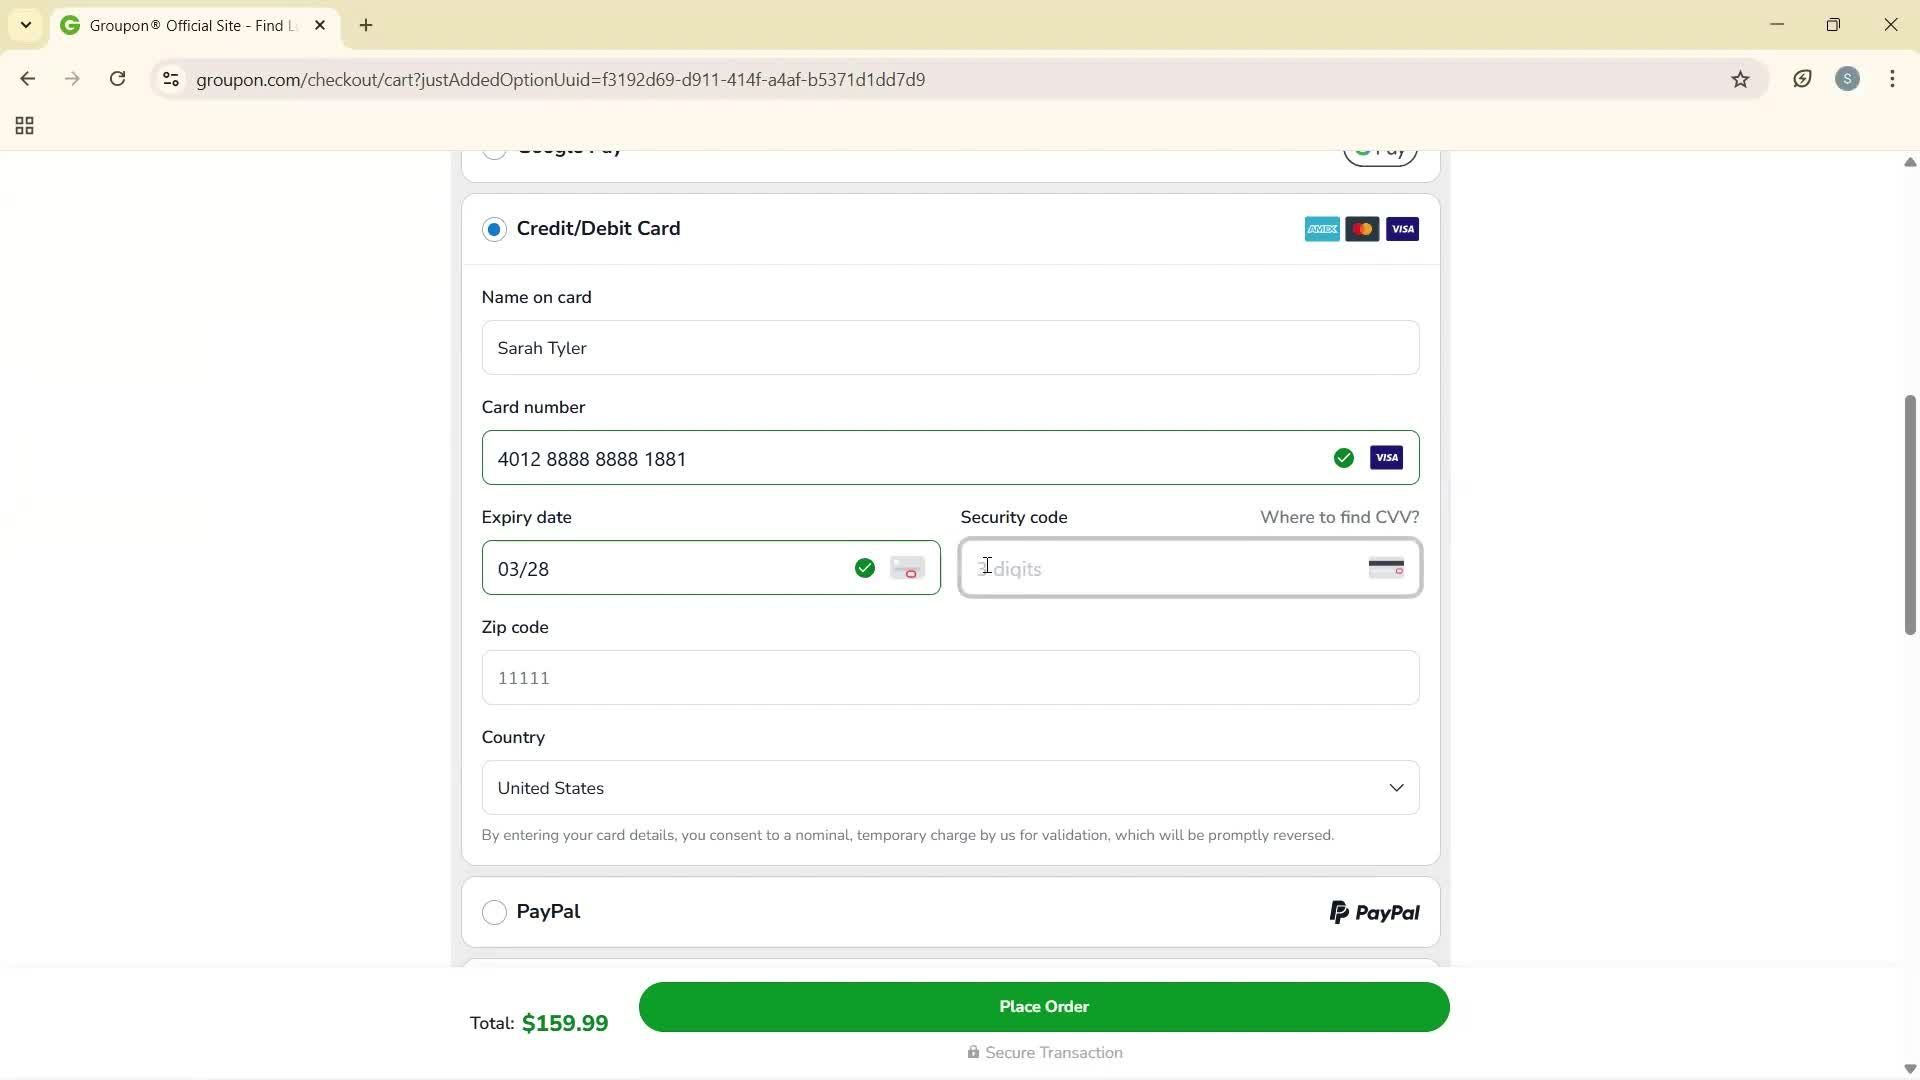
Task: Open Chrome's three-dot menu
Action: [1893, 79]
